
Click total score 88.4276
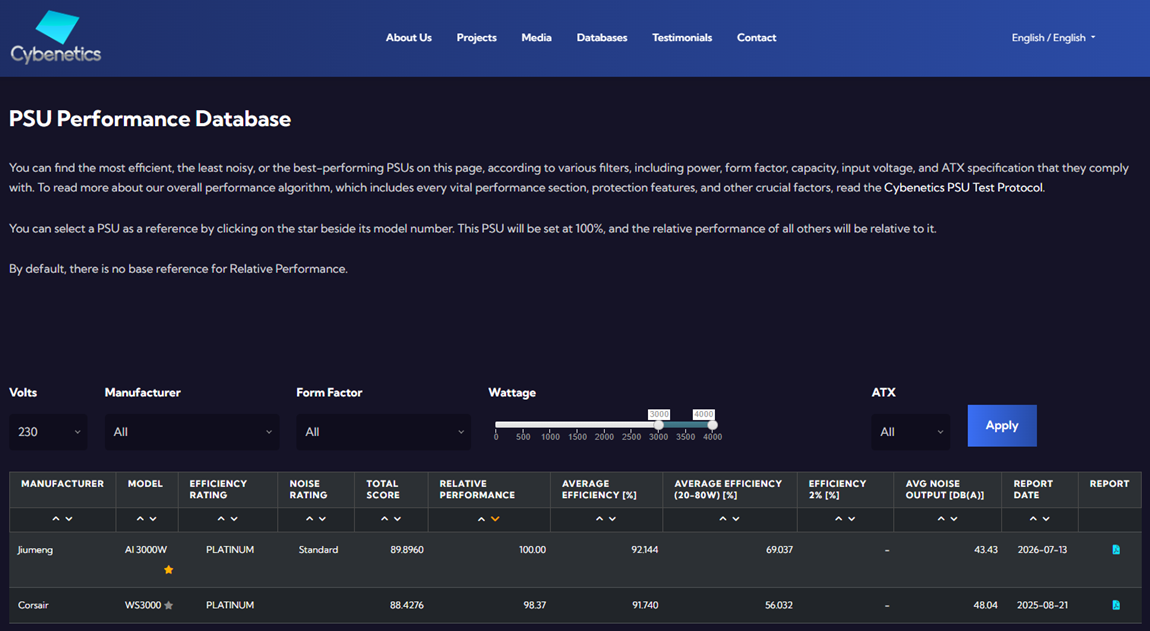pyautogui.click(x=407, y=605)
